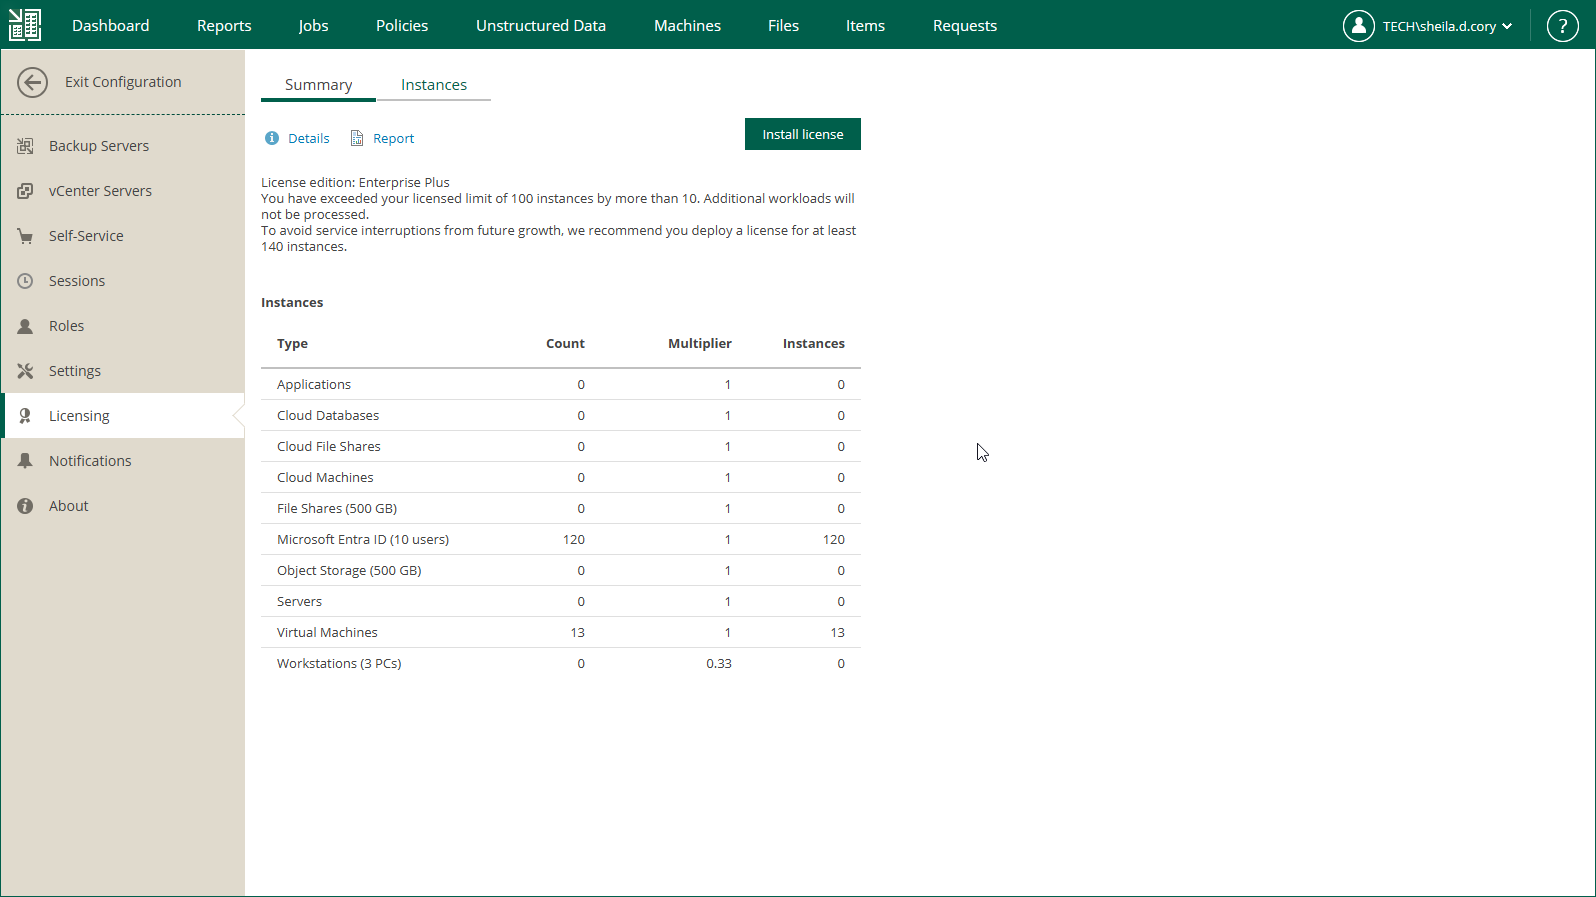Click the Backup Servers sidebar icon
The width and height of the screenshot is (1596, 897).
click(25, 146)
